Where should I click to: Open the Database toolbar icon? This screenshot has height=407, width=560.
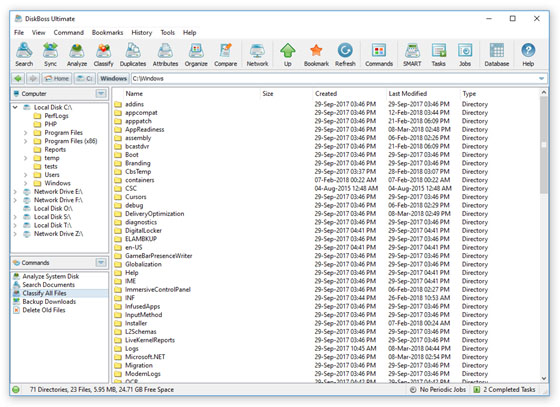(x=496, y=55)
